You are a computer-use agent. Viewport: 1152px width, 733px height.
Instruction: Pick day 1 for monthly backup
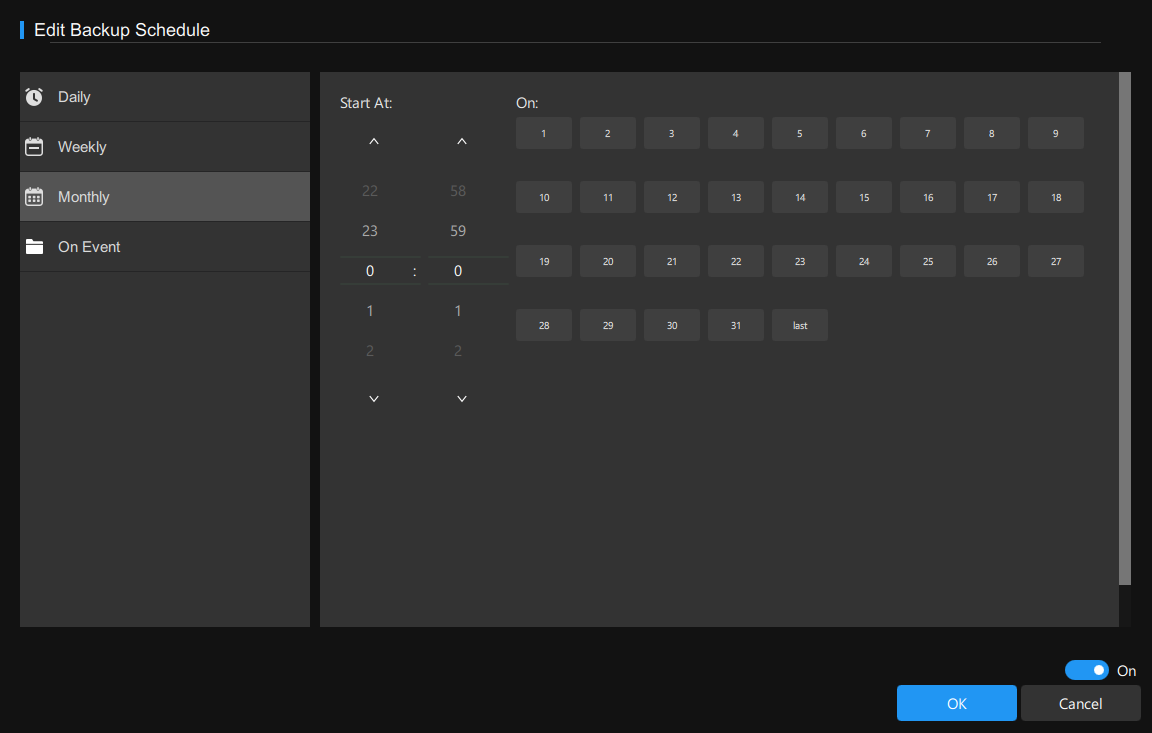(x=544, y=133)
